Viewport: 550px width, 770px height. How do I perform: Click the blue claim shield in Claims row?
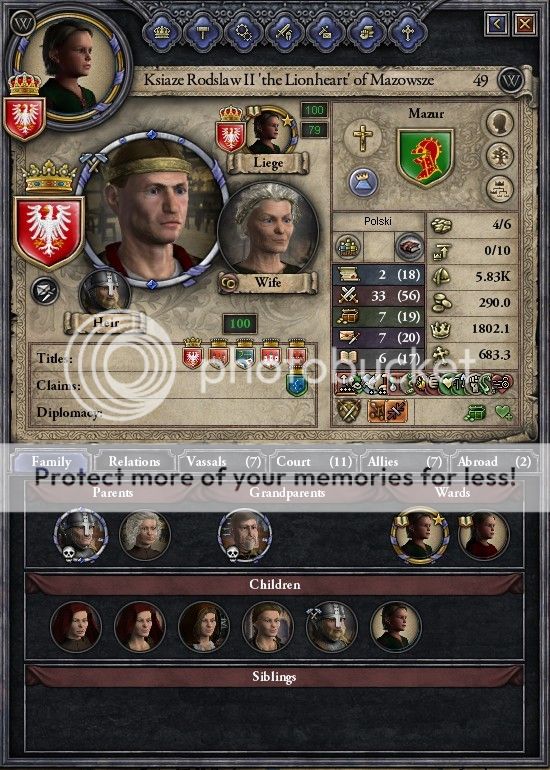297,385
